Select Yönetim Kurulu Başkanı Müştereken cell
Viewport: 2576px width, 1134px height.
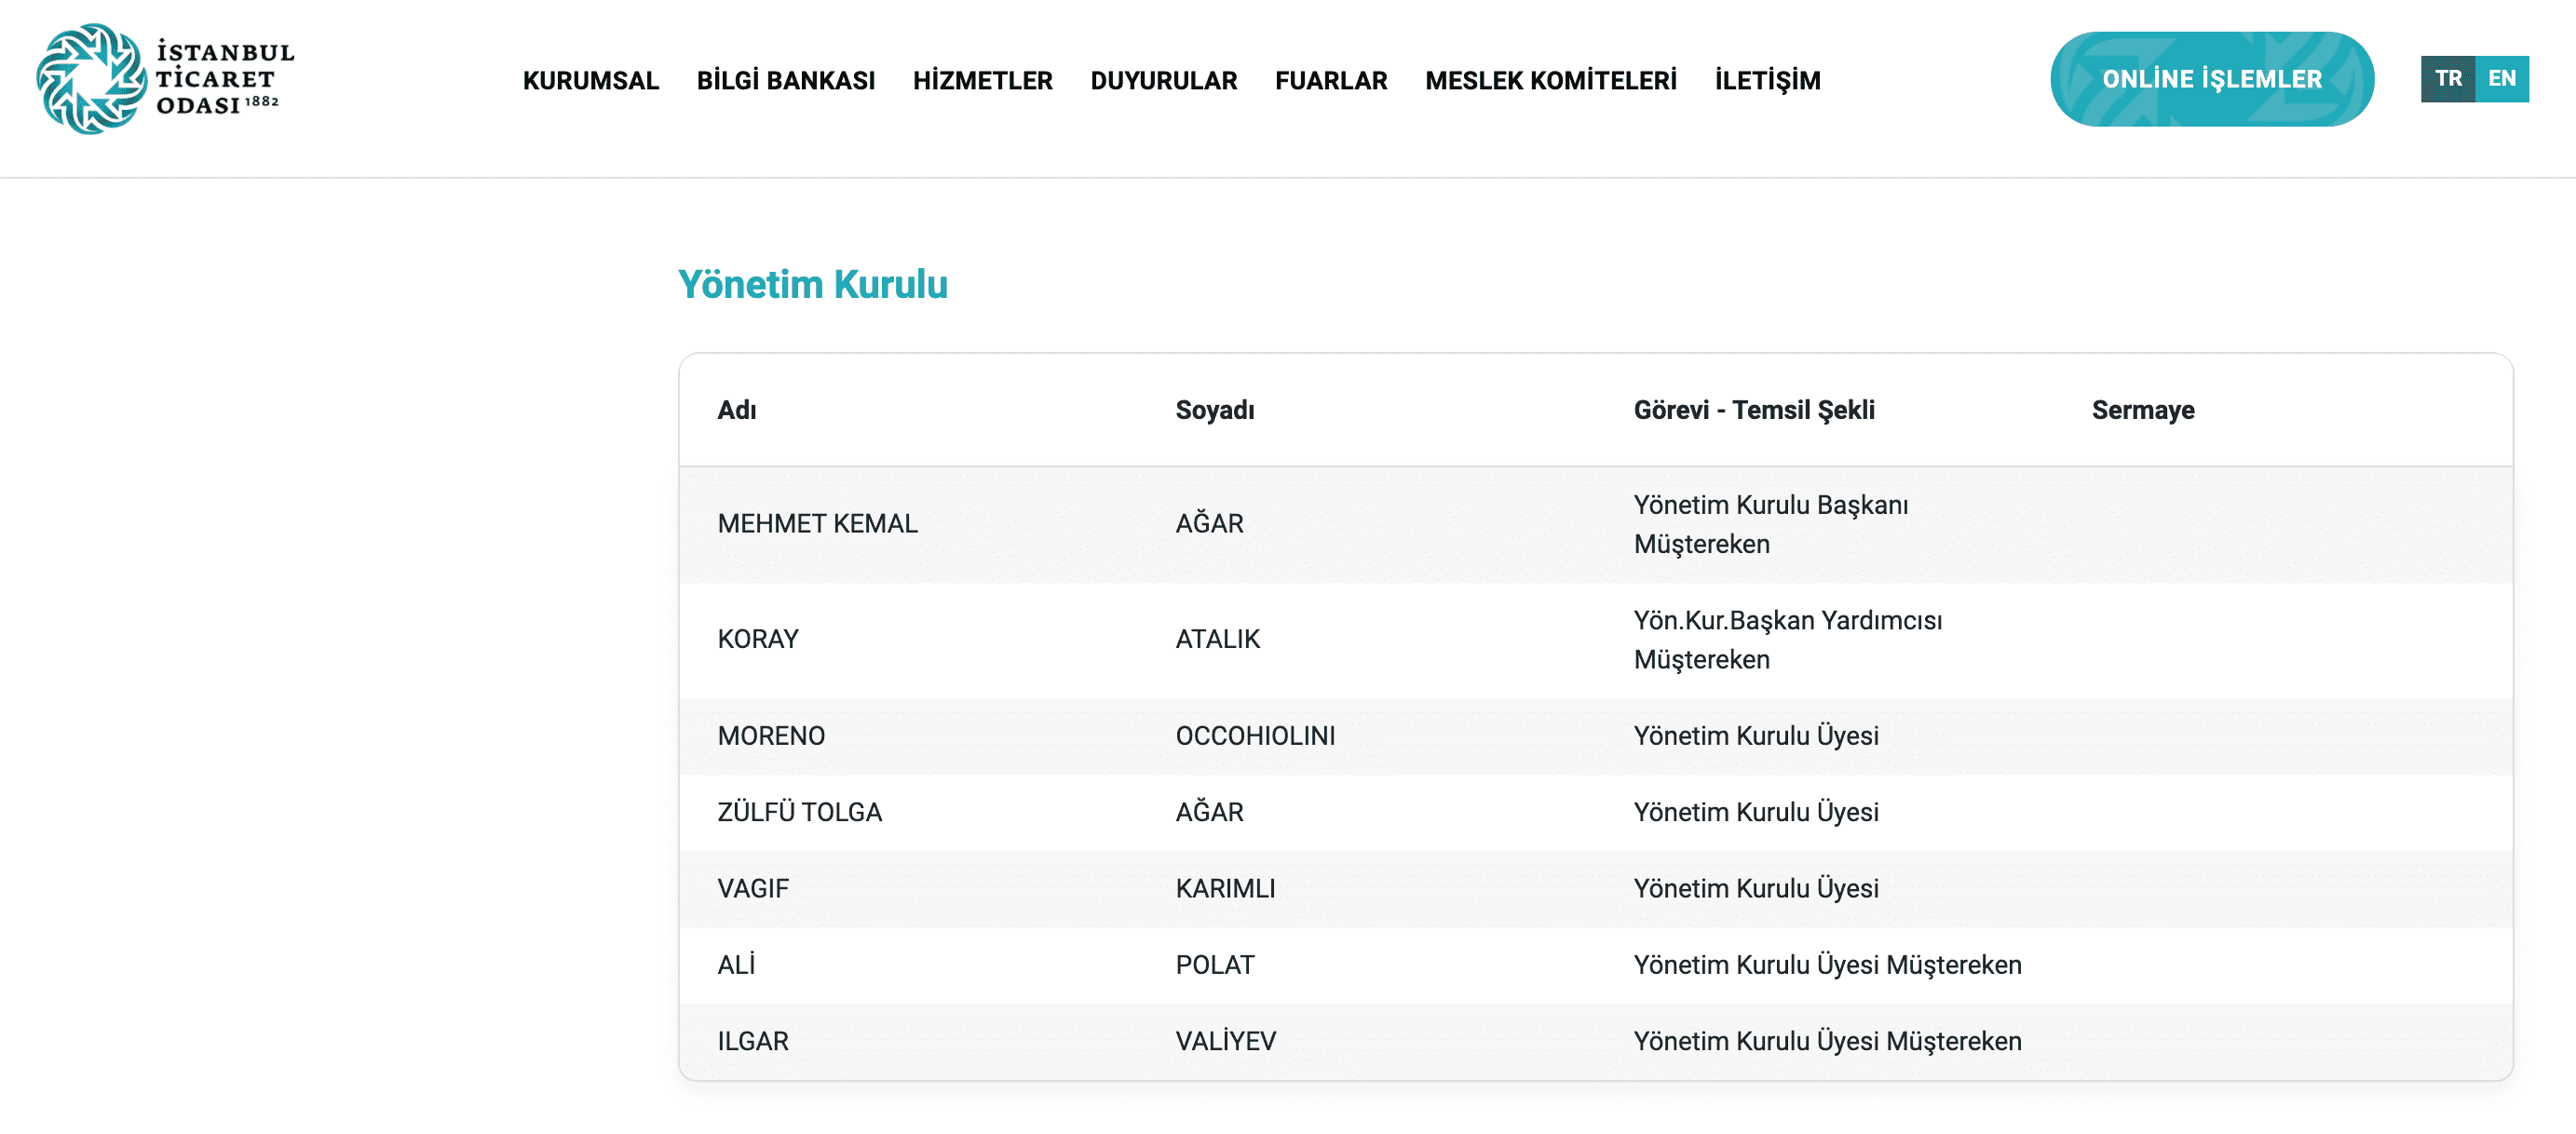coord(1771,524)
